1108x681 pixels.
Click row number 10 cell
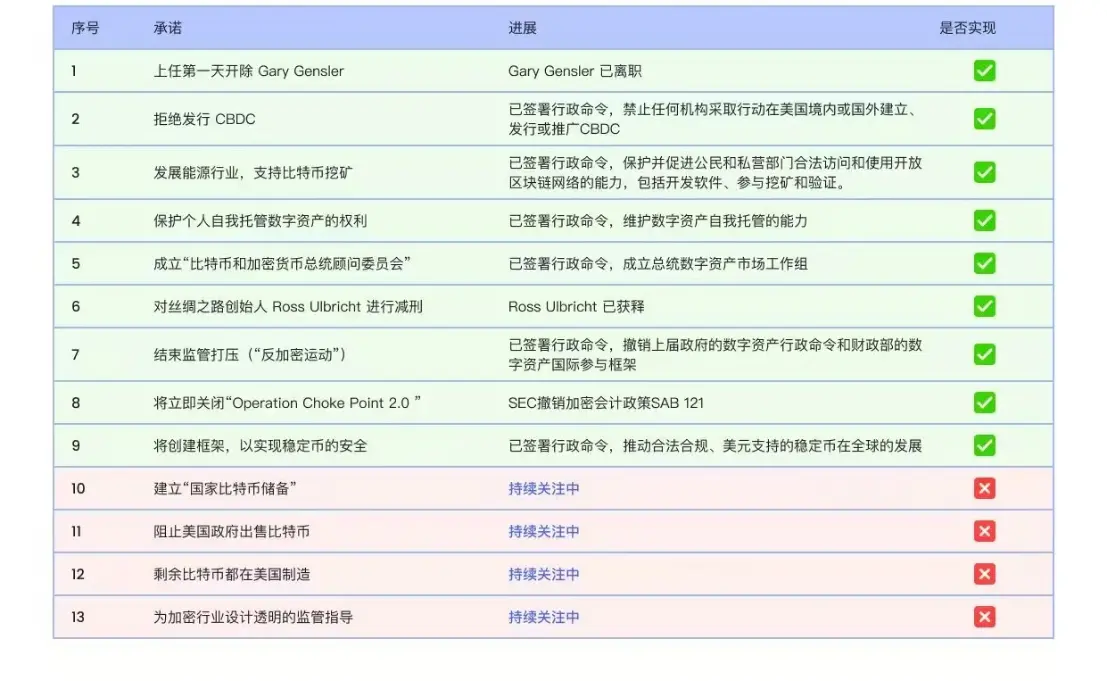(x=78, y=489)
